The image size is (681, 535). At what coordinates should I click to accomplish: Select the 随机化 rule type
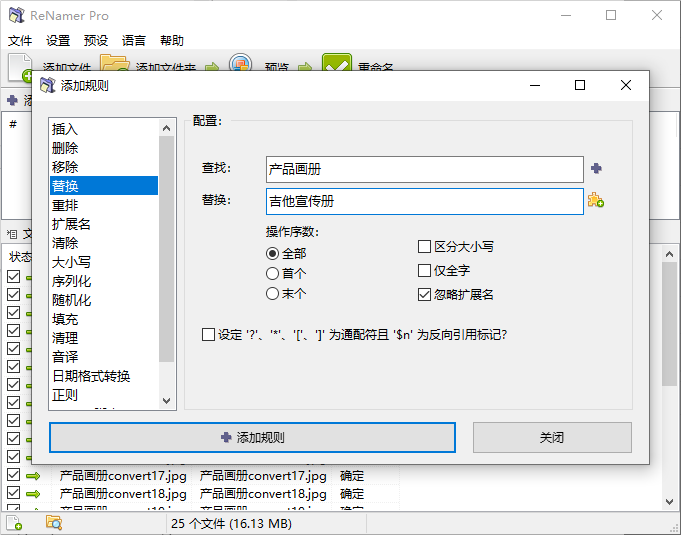[x=104, y=300]
